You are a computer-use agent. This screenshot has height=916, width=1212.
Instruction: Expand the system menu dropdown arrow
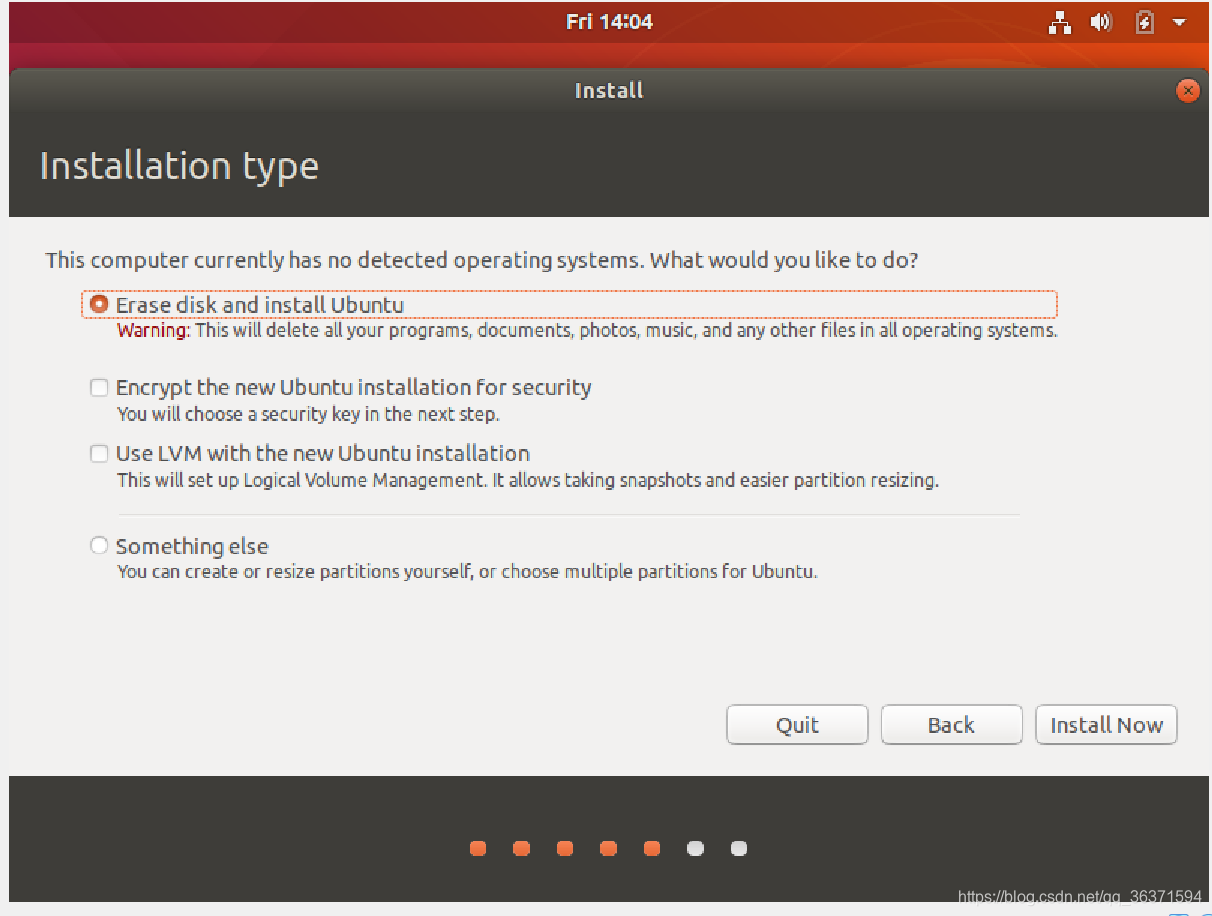point(1179,22)
